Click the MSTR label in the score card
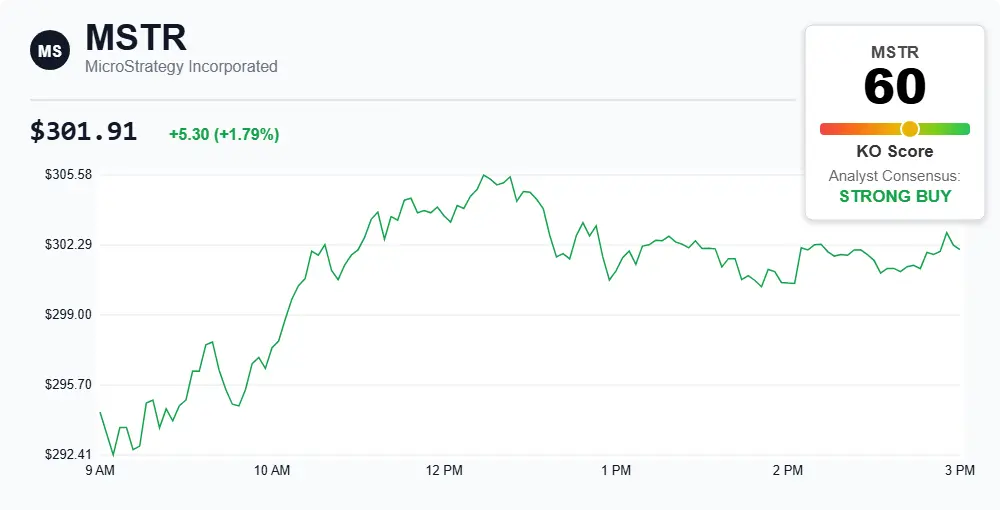The width and height of the screenshot is (1000, 510). (x=895, y=51)
